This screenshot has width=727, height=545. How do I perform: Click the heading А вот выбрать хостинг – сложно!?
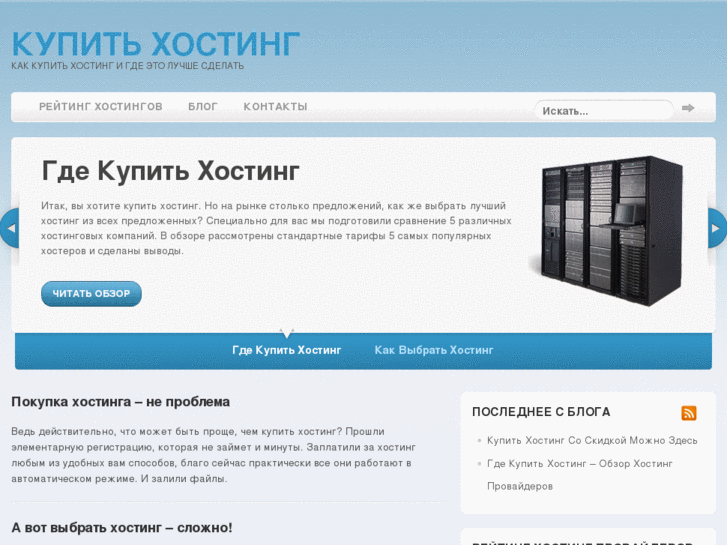pos(122,528)
